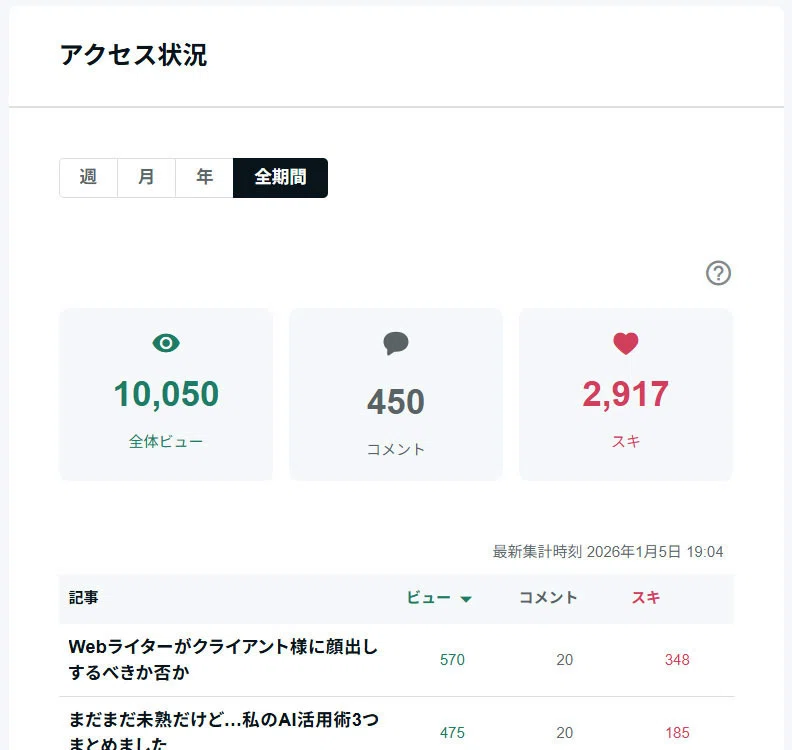Sort table by ビュー column header

(429, 598)
